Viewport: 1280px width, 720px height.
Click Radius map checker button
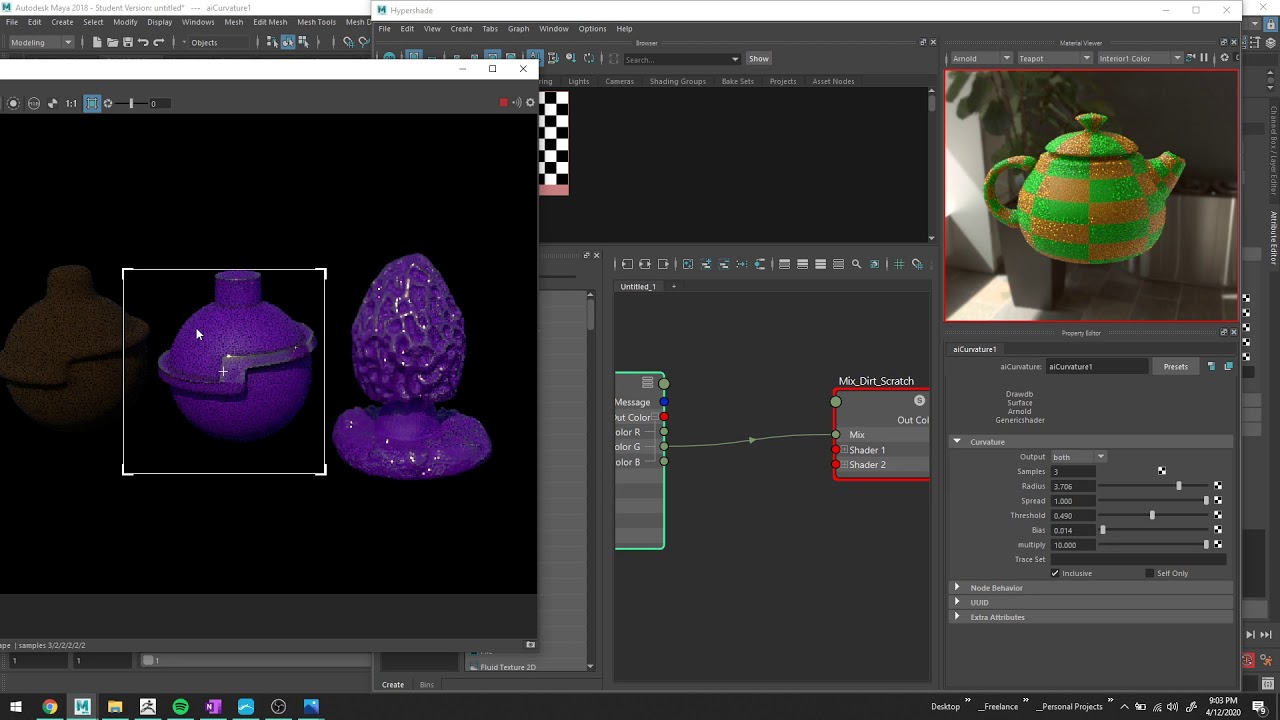(1217, 486)
